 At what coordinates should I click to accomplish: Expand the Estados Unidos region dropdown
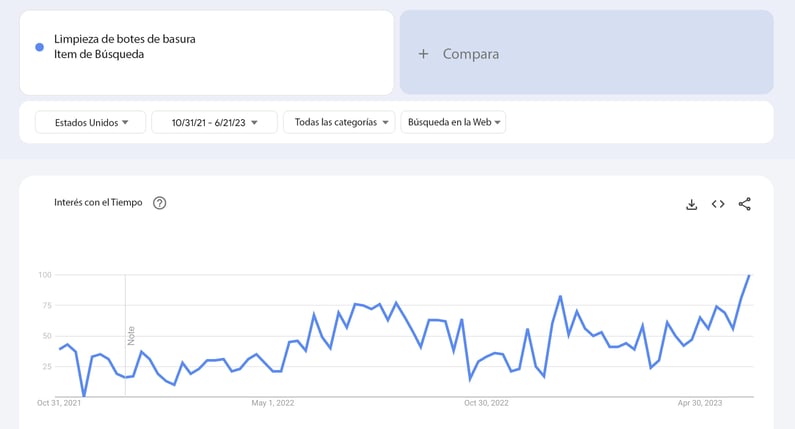pos(91,122)
